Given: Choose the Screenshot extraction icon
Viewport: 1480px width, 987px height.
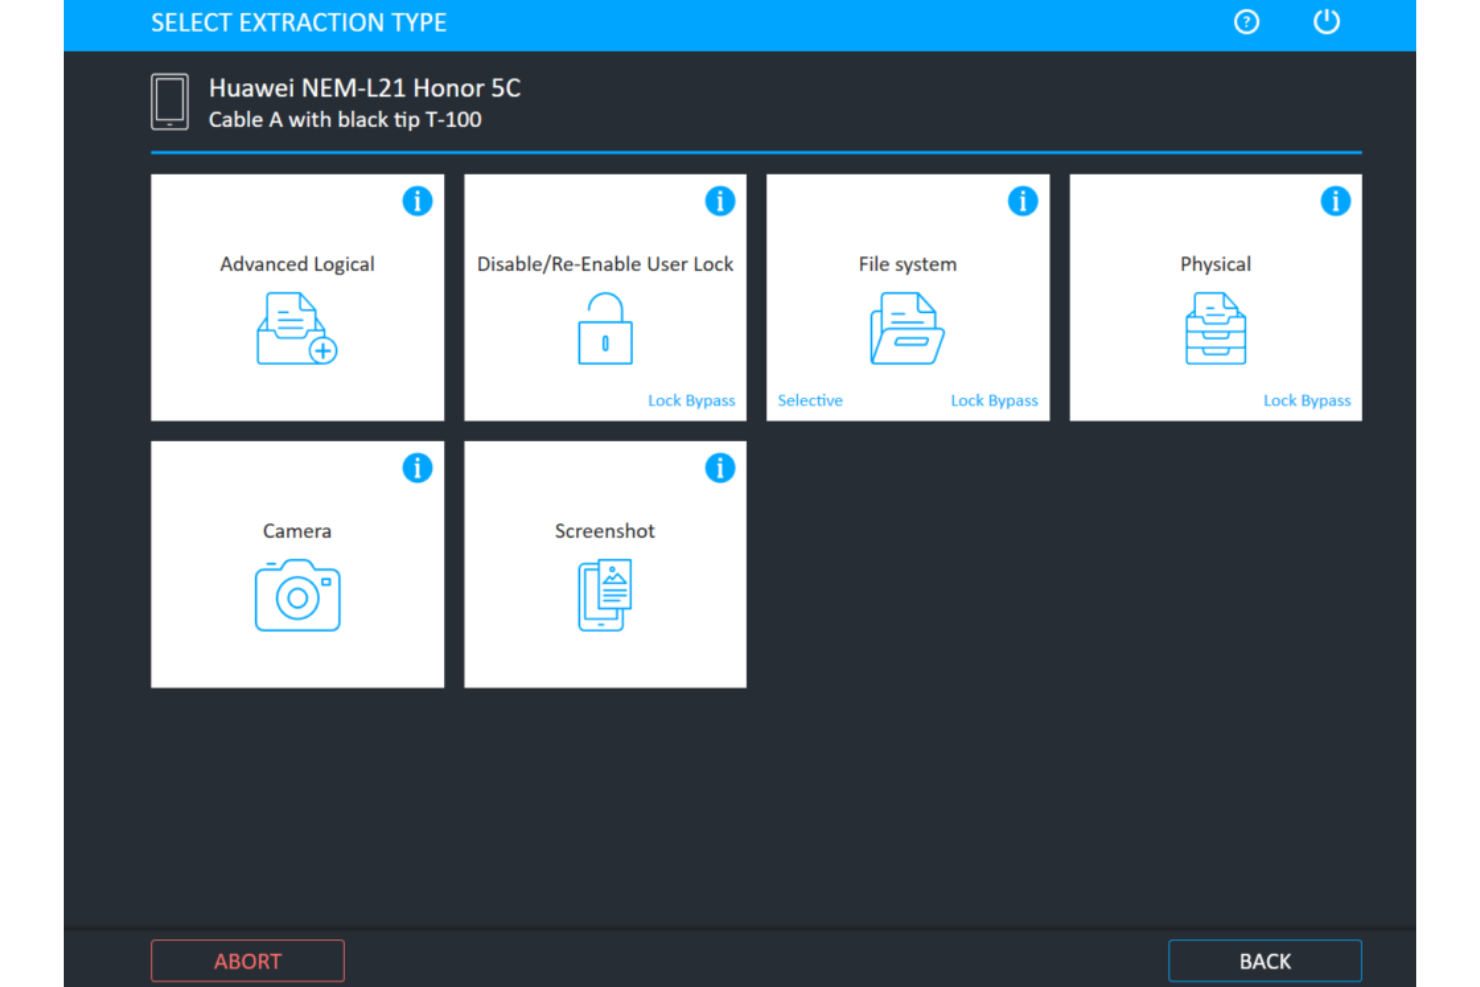Looking at the screenshot, I should tap(605, 595).
